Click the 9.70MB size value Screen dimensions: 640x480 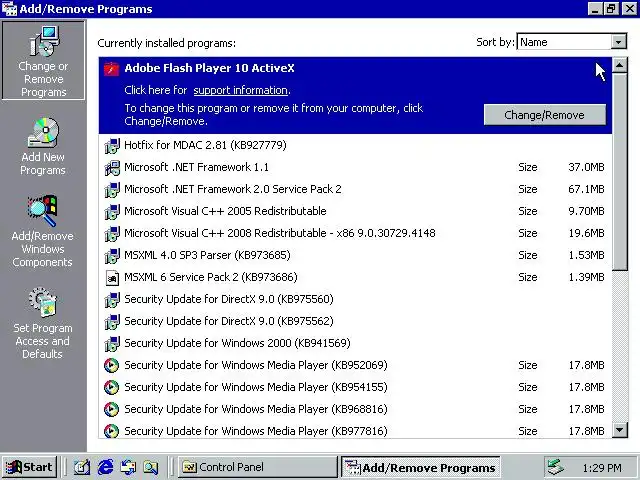point(586,211)
